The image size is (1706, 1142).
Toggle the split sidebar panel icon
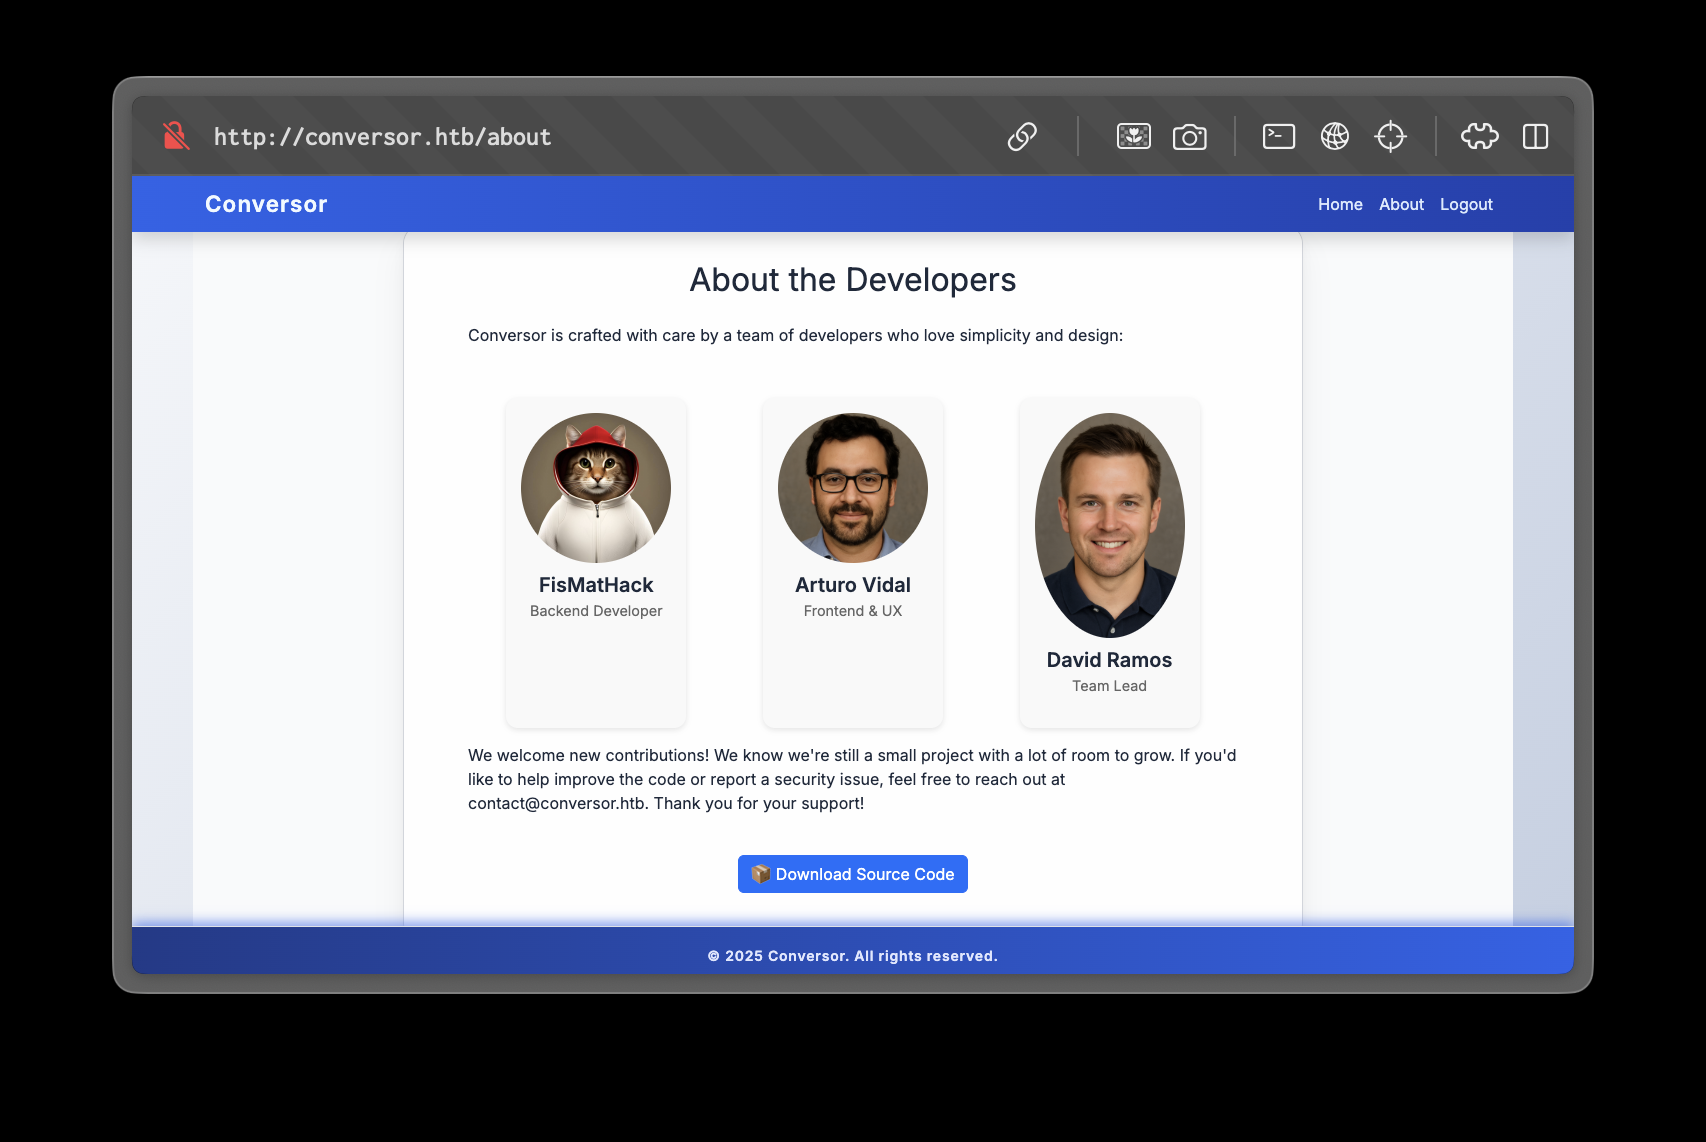tap(1535, 136)
